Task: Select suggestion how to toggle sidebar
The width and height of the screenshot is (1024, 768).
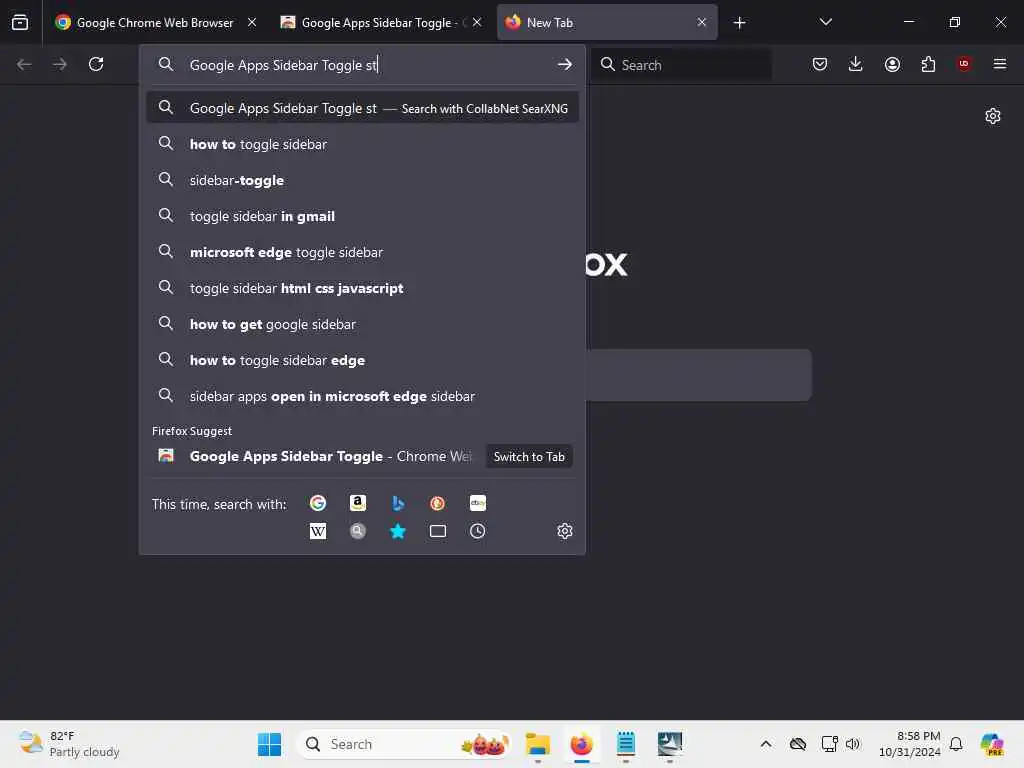Action: coord(362,144)
